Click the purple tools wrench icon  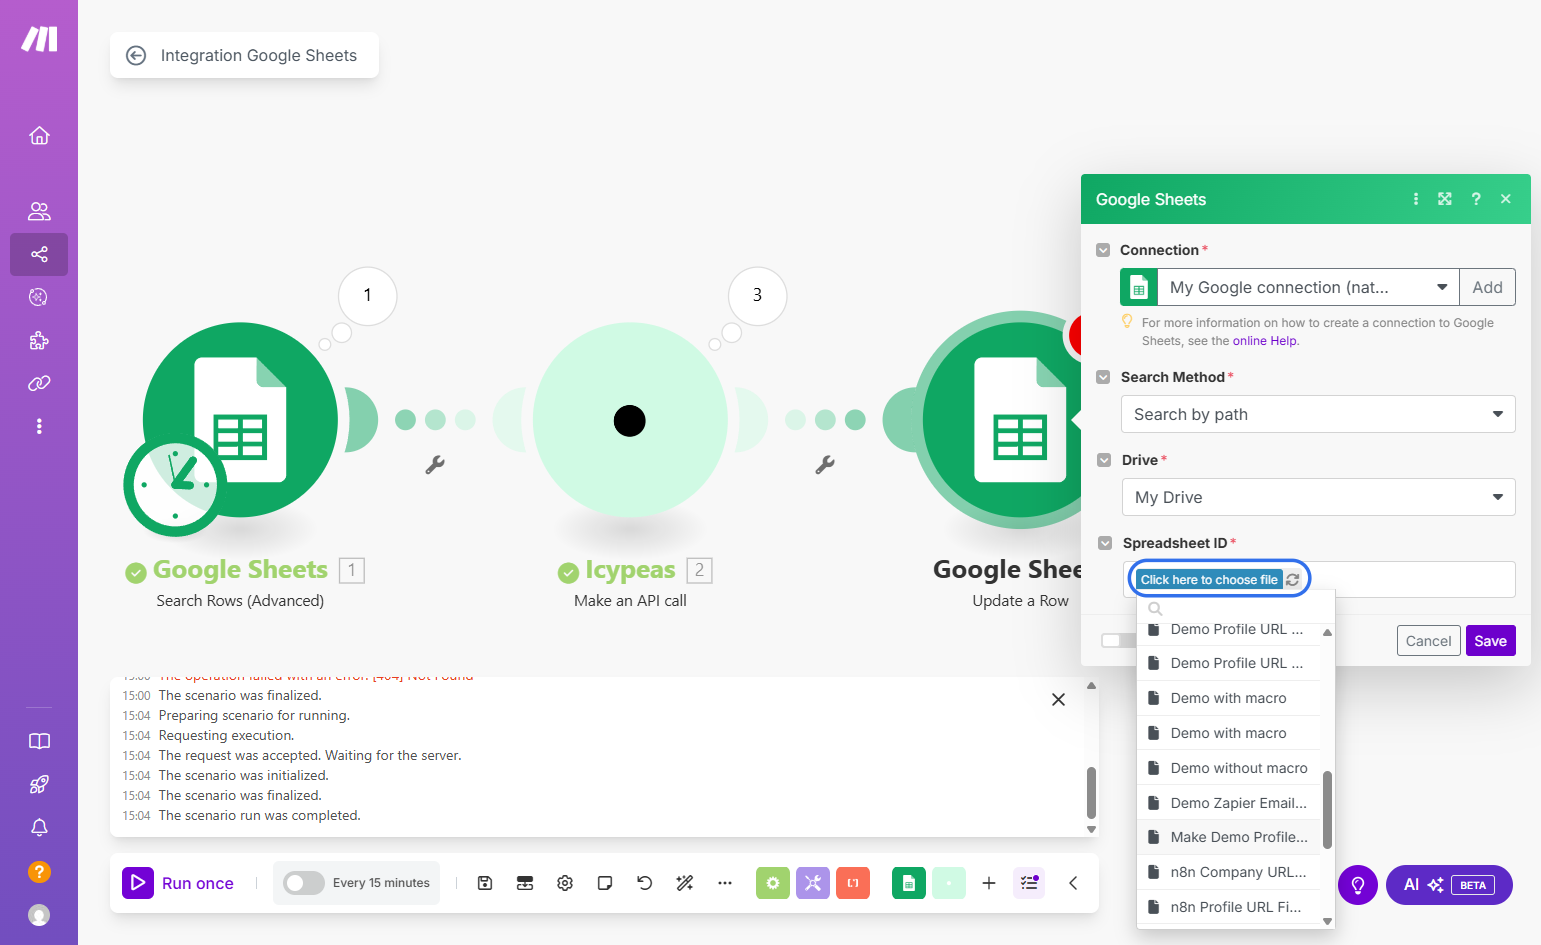coord(813,883)
